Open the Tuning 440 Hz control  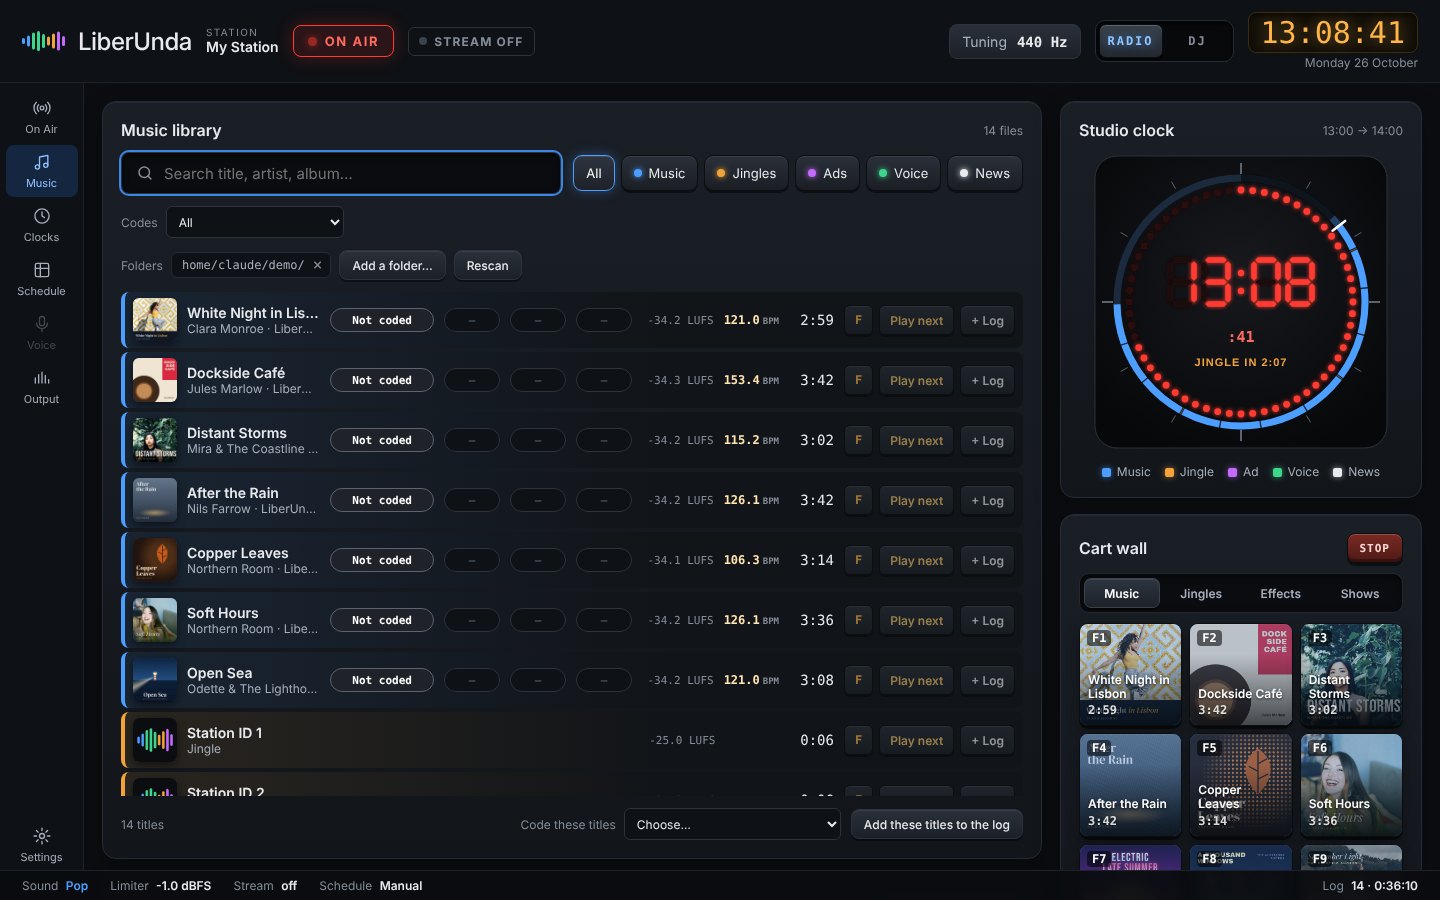click(x=1014, y=41)
